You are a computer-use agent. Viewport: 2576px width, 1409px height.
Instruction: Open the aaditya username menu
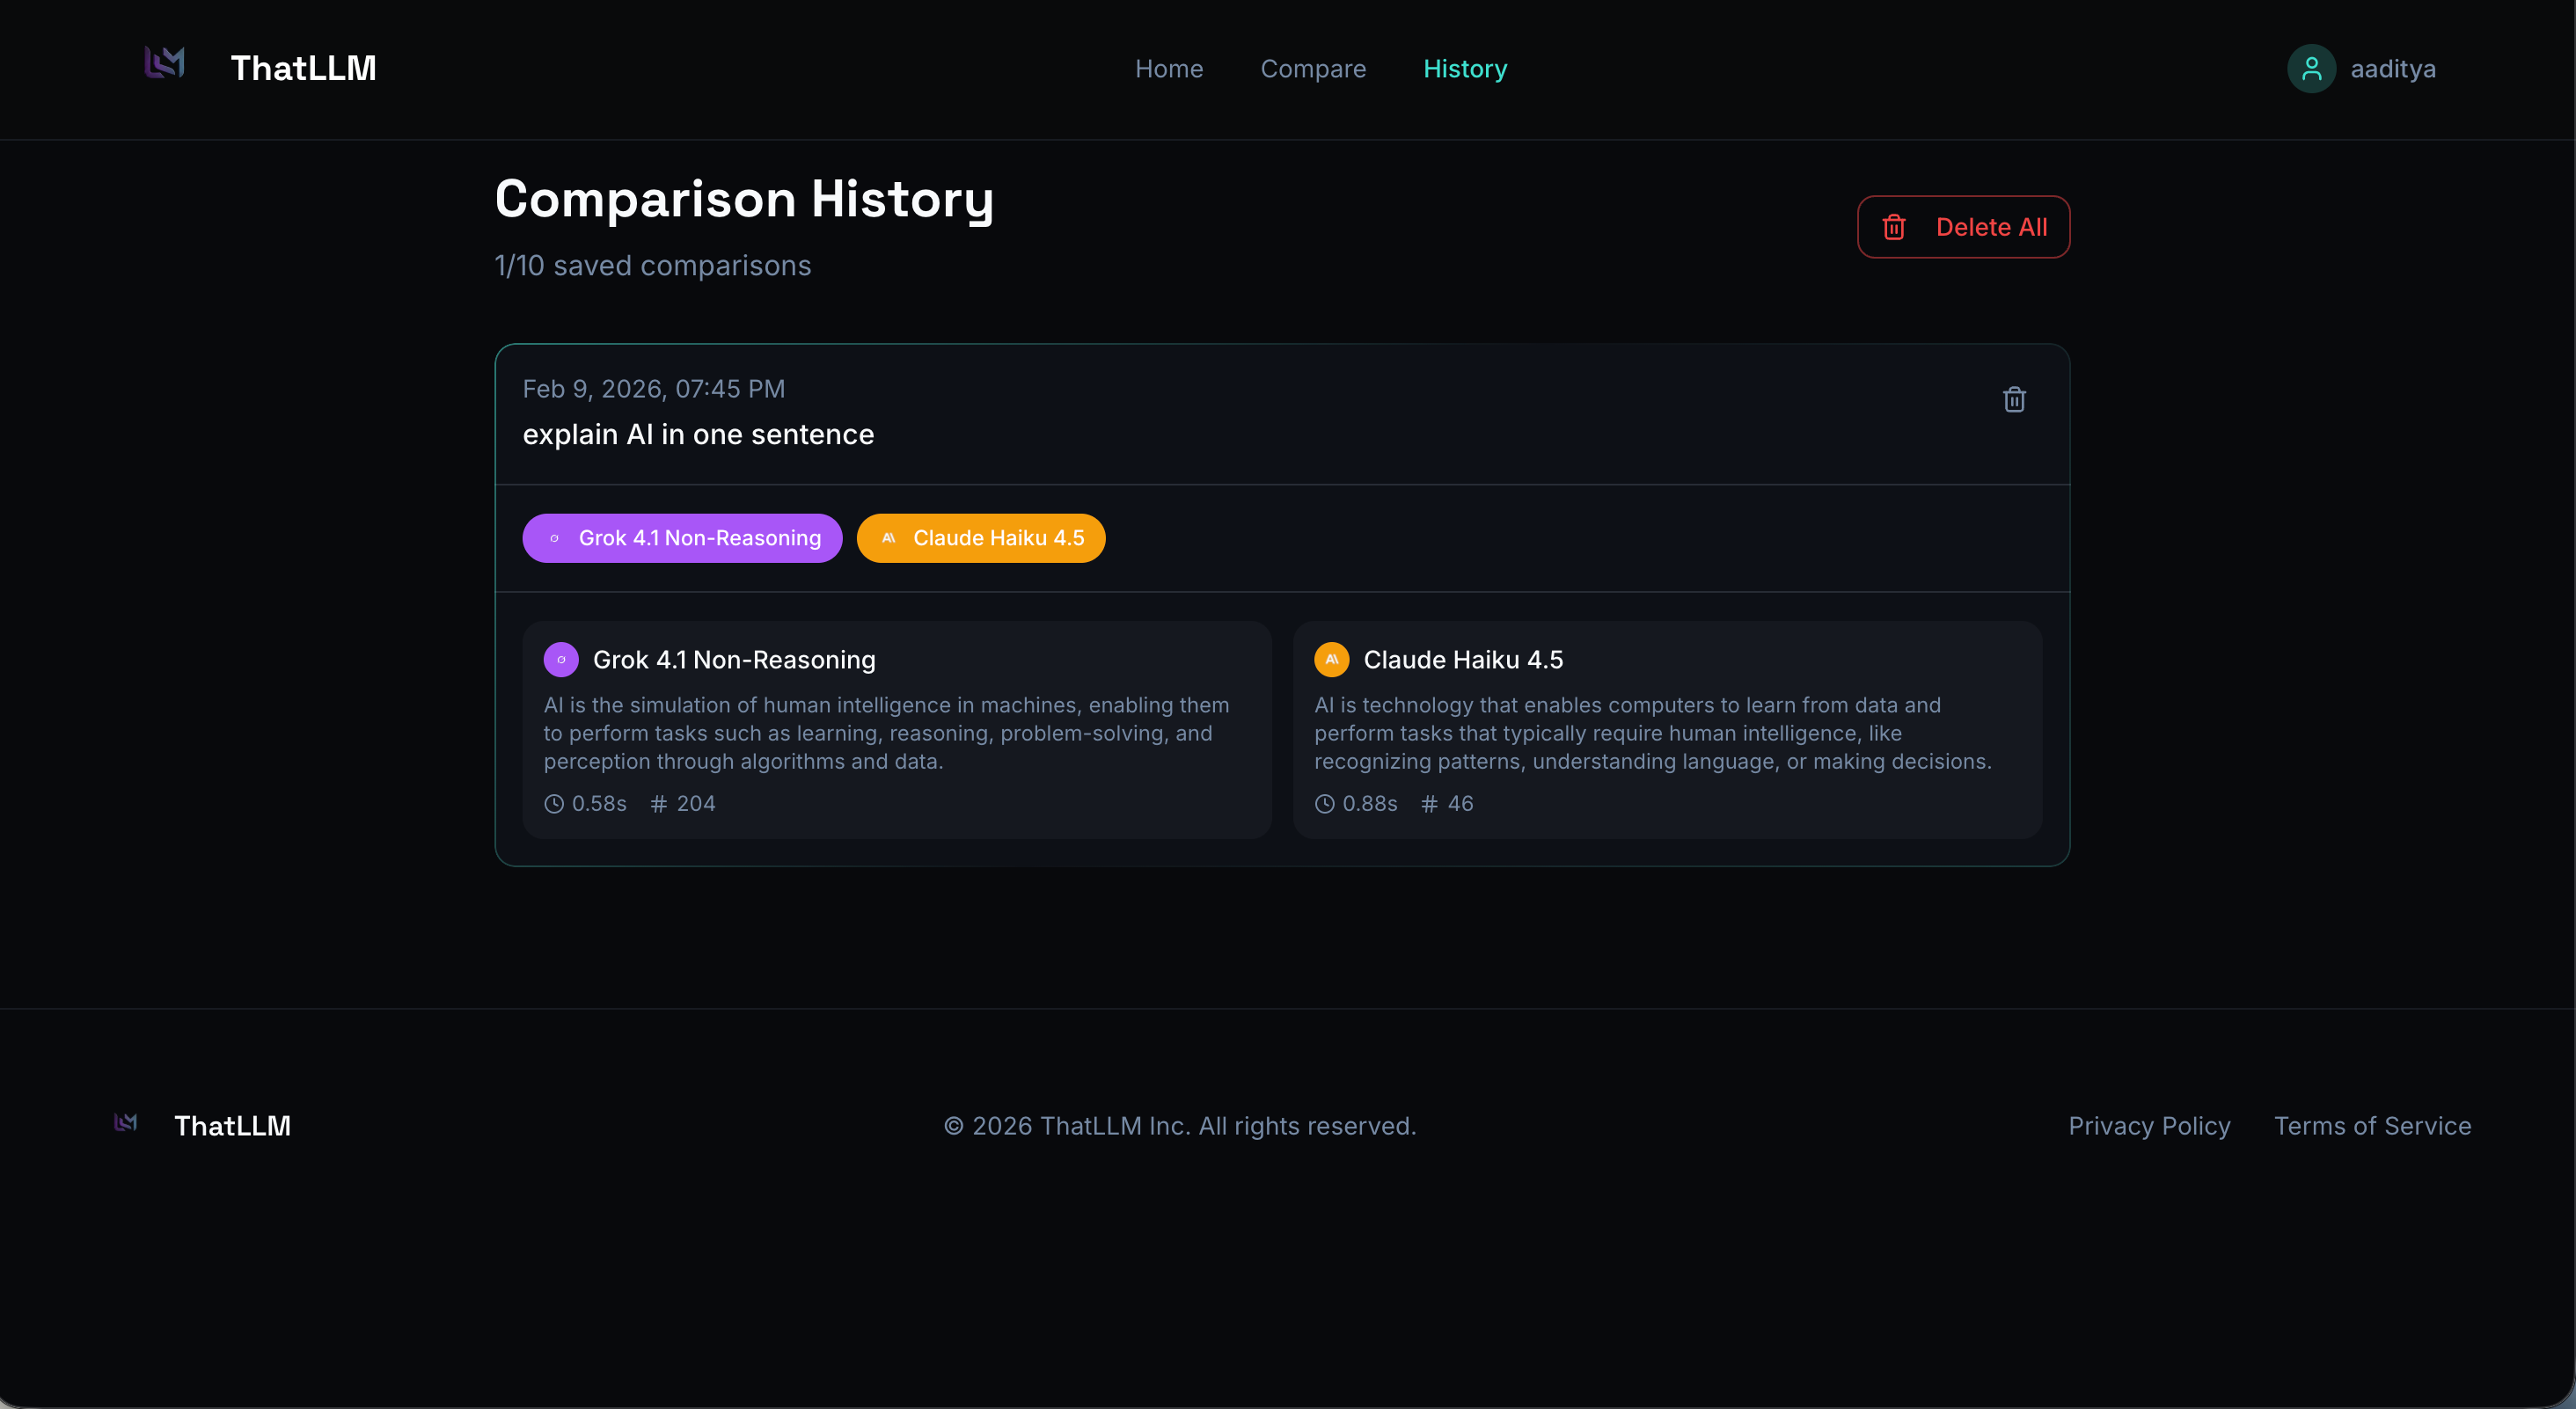(x=2392, y=69)
